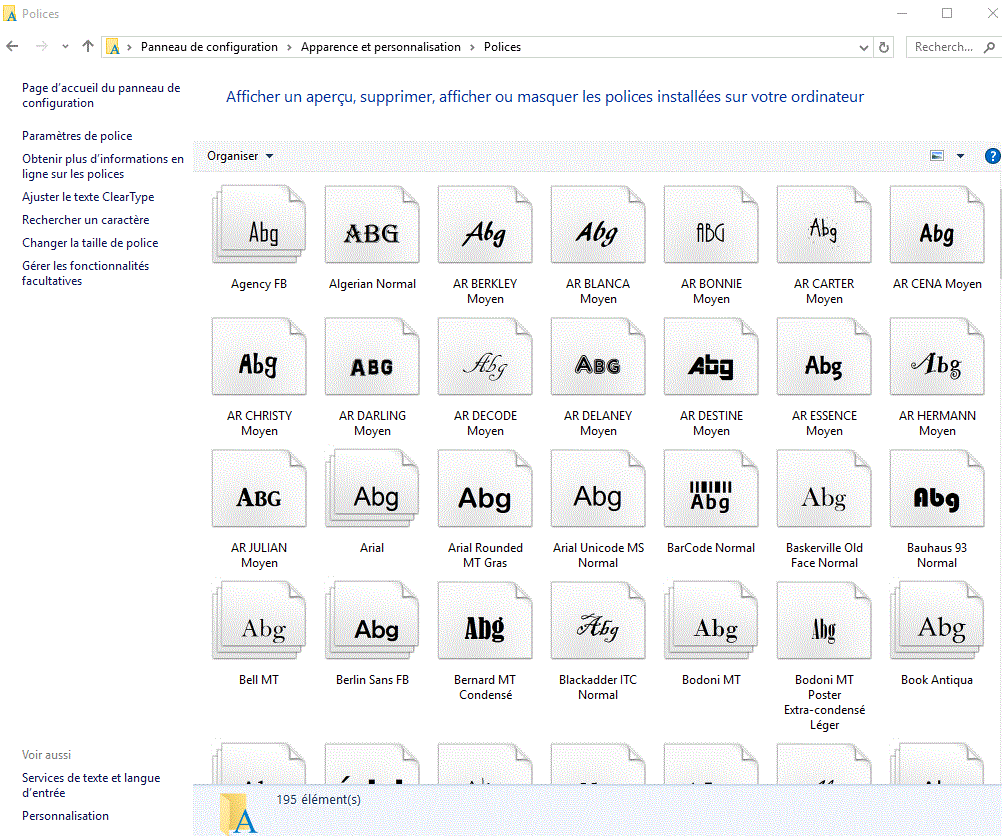
Task: Select the Bodoni MT Poster font icon
Action: 824,620
